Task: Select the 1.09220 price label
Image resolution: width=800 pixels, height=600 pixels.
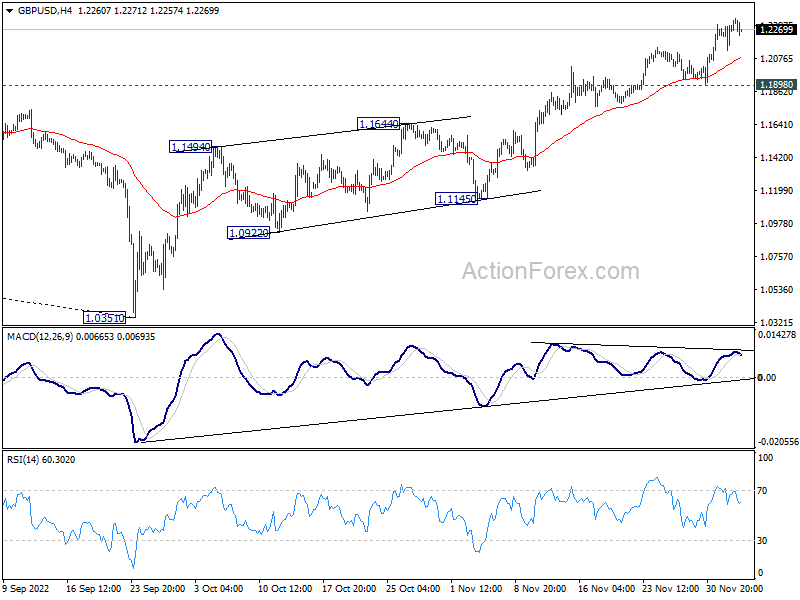Action: (248, 233)
